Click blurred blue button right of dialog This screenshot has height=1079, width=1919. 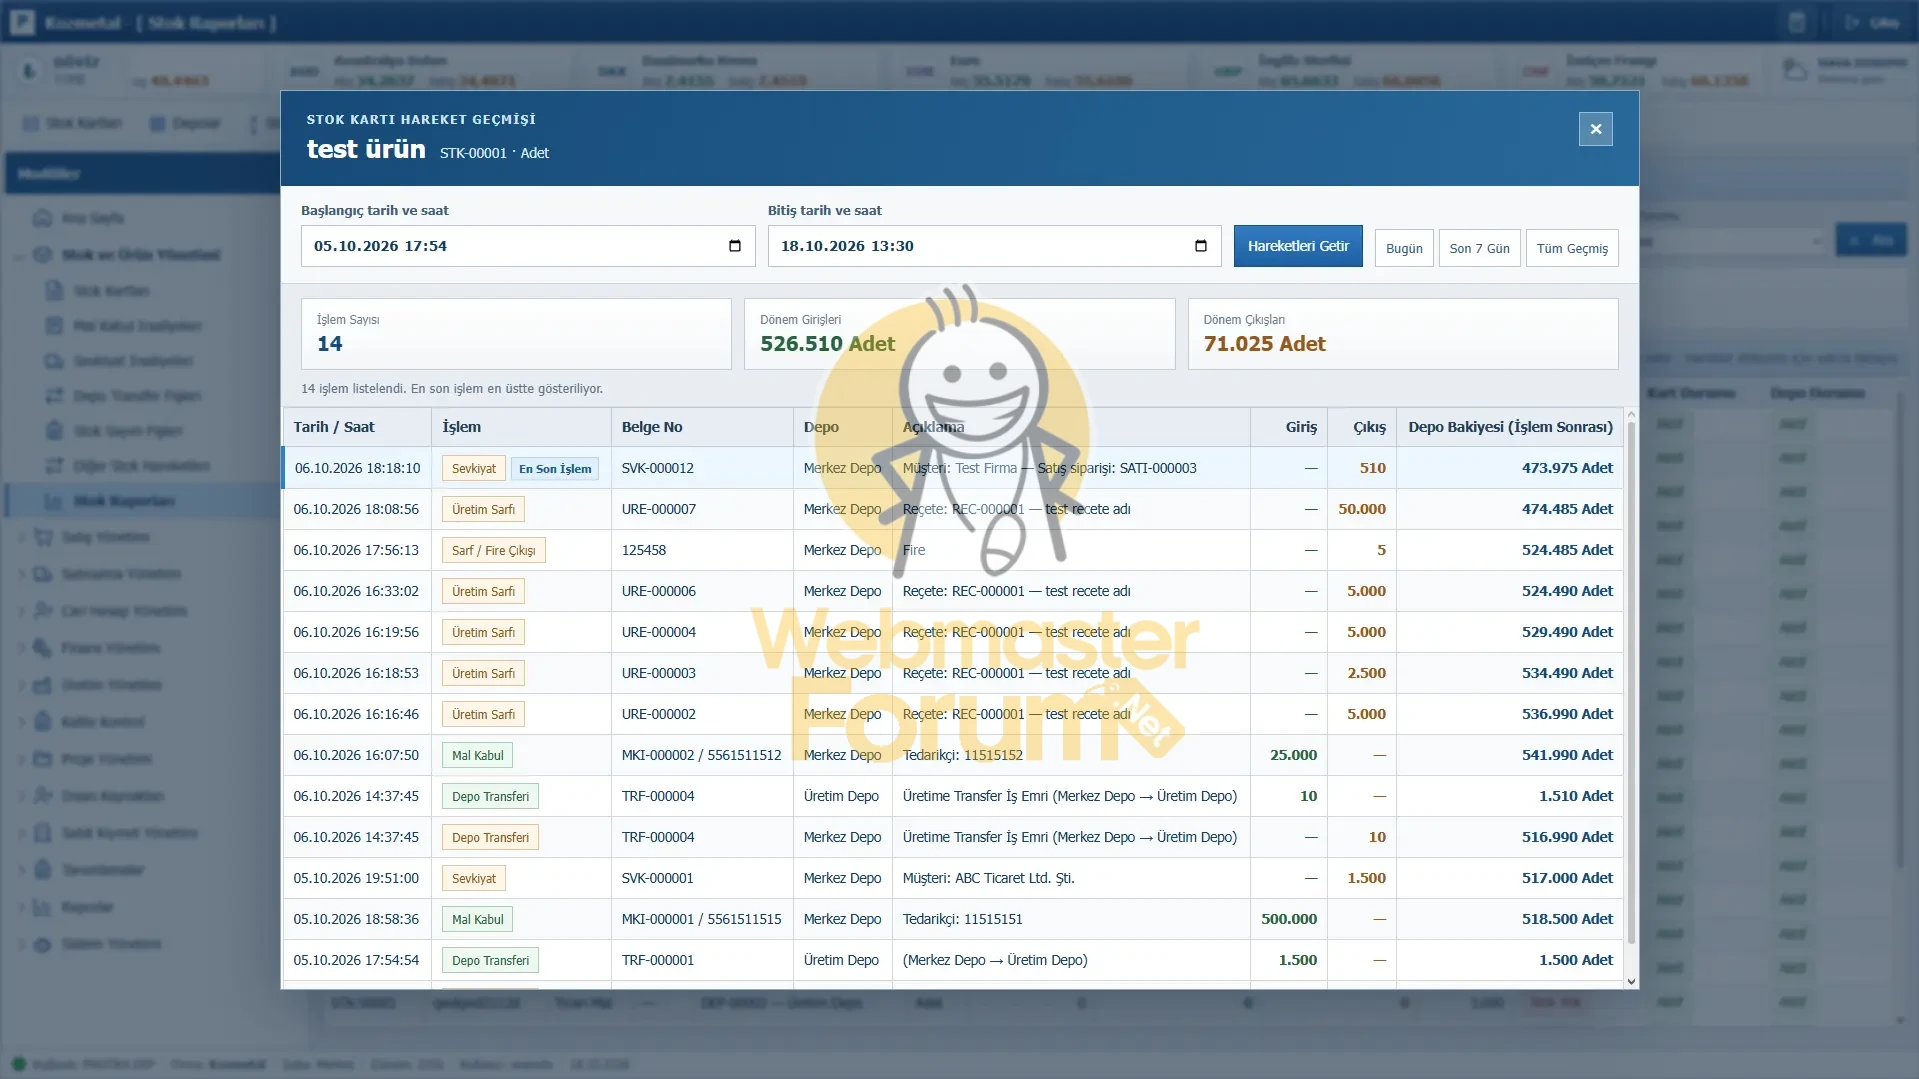[x=1871, y=241]
